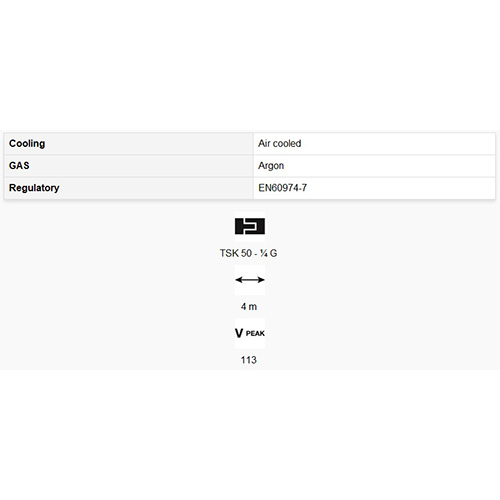
Task: Click the left arrowhead of length icon
Action: 239,280
